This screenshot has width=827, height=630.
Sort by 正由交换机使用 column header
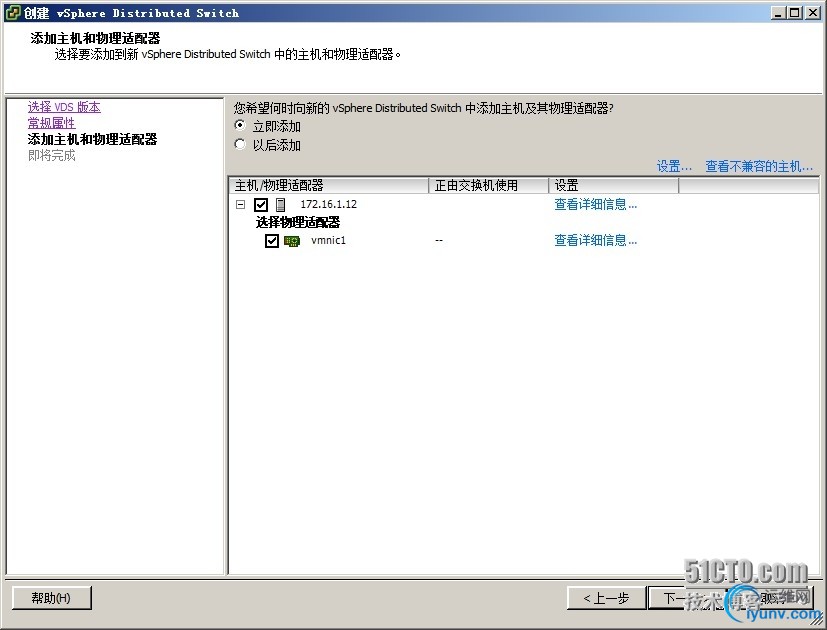(488, 185)
